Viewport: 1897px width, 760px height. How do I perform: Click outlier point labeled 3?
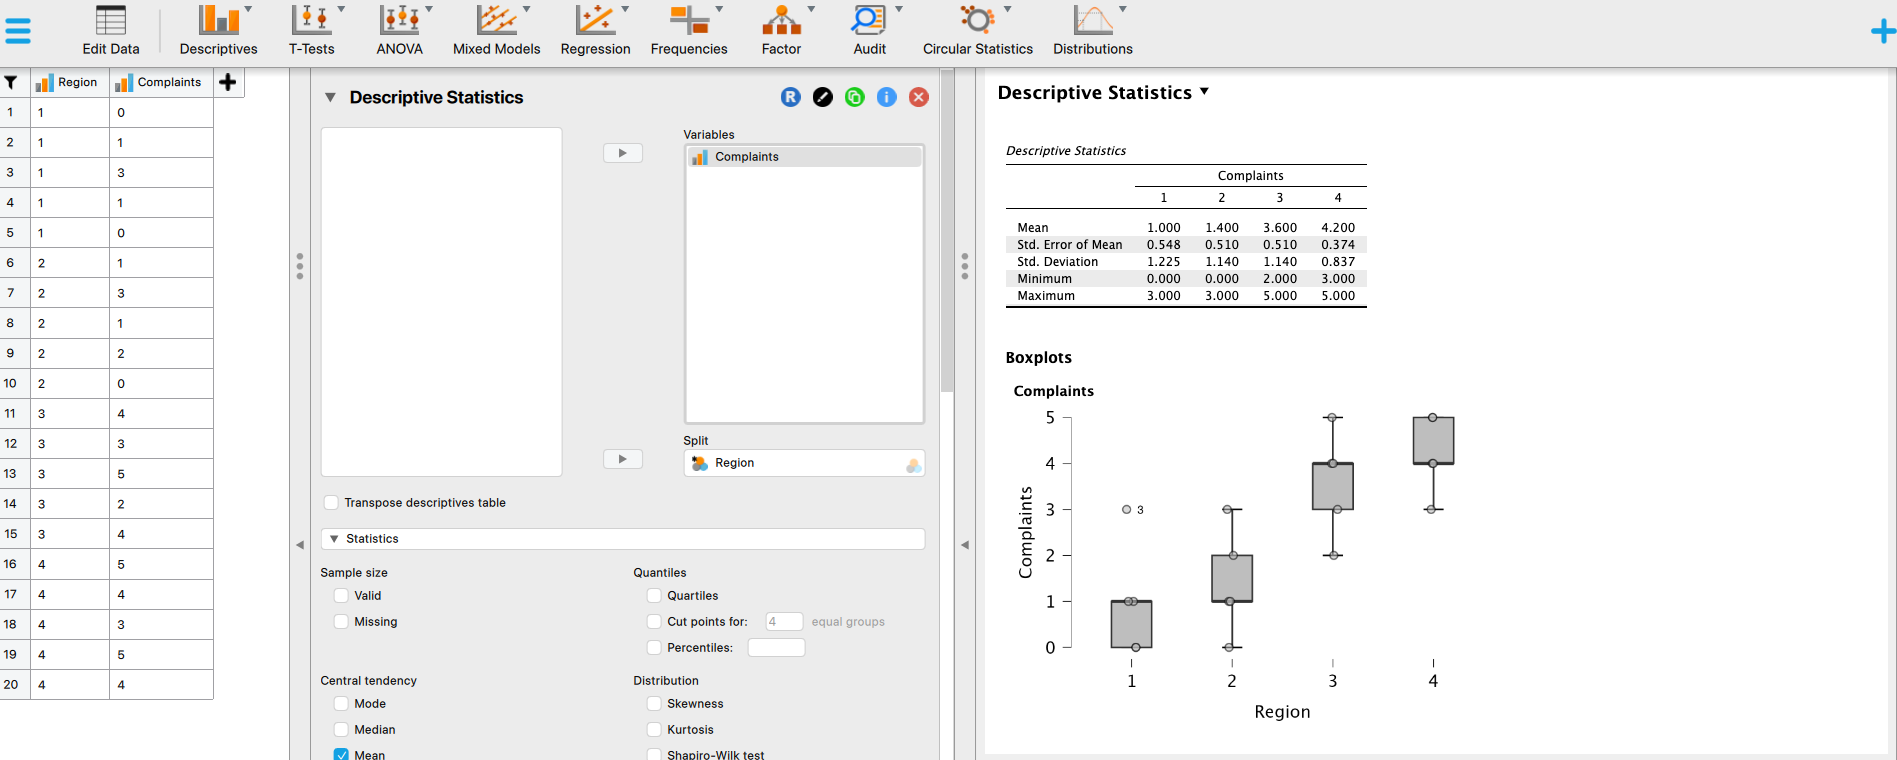(1127, 510)
